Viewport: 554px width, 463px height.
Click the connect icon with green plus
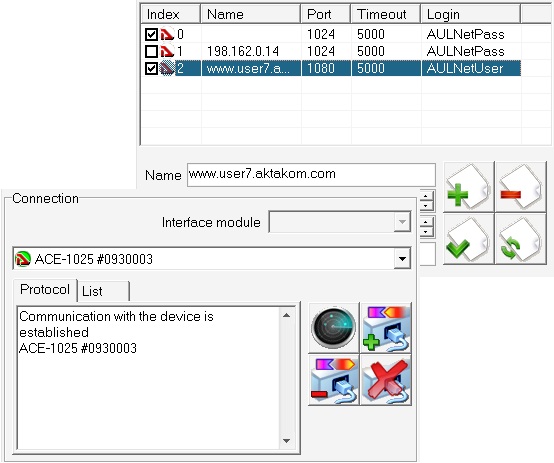tap(386, 328)
